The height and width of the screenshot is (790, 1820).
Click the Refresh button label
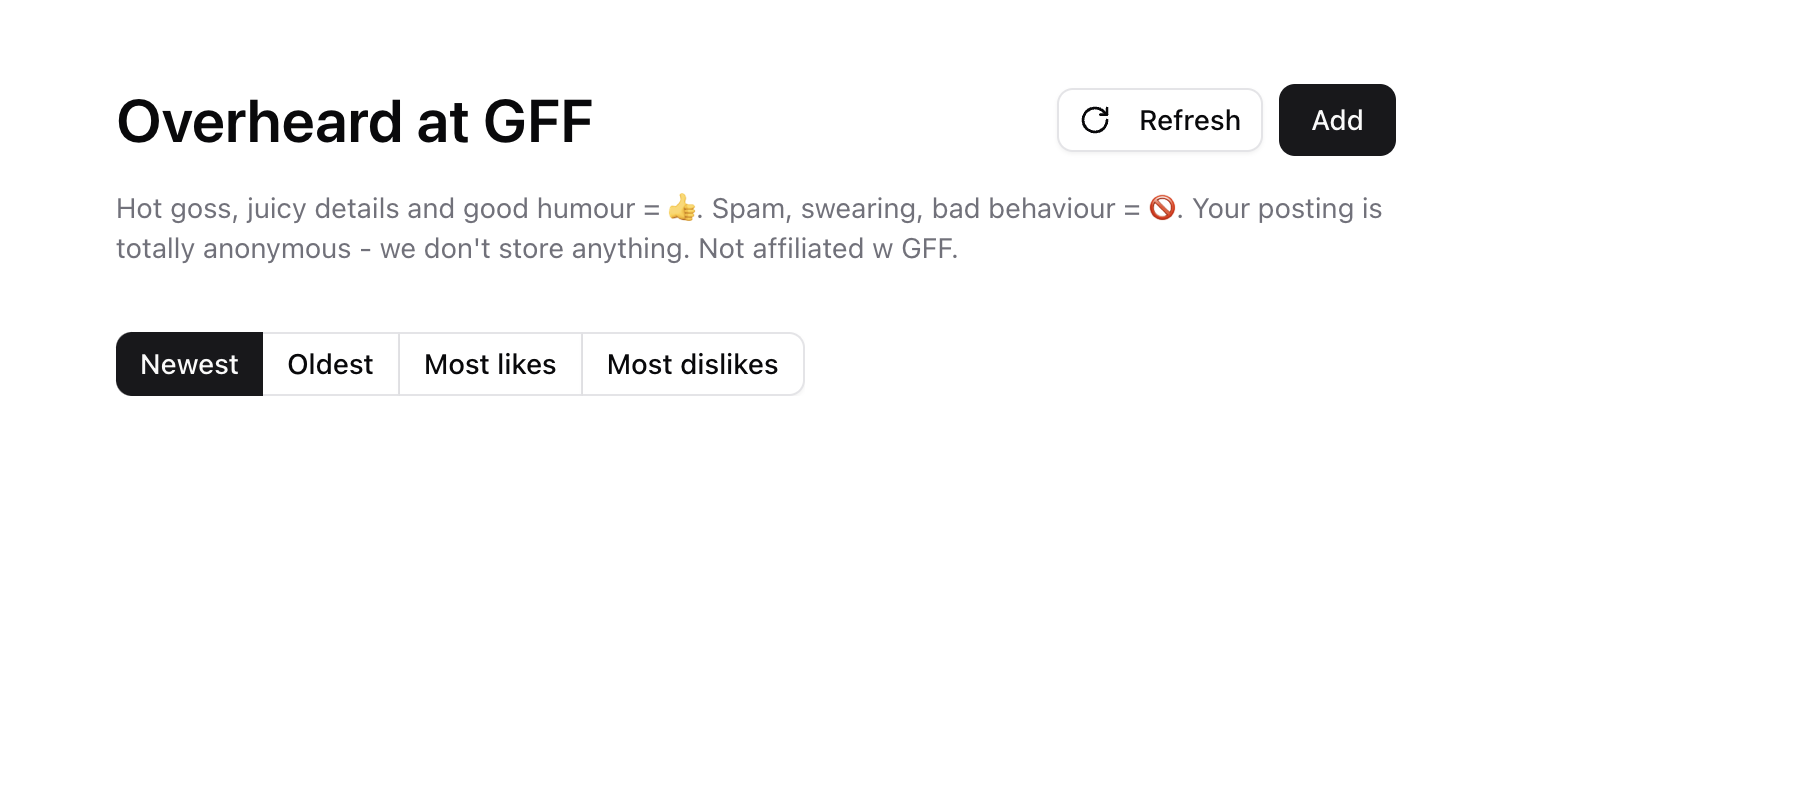pyautogui.click(x=1189, y=120)
